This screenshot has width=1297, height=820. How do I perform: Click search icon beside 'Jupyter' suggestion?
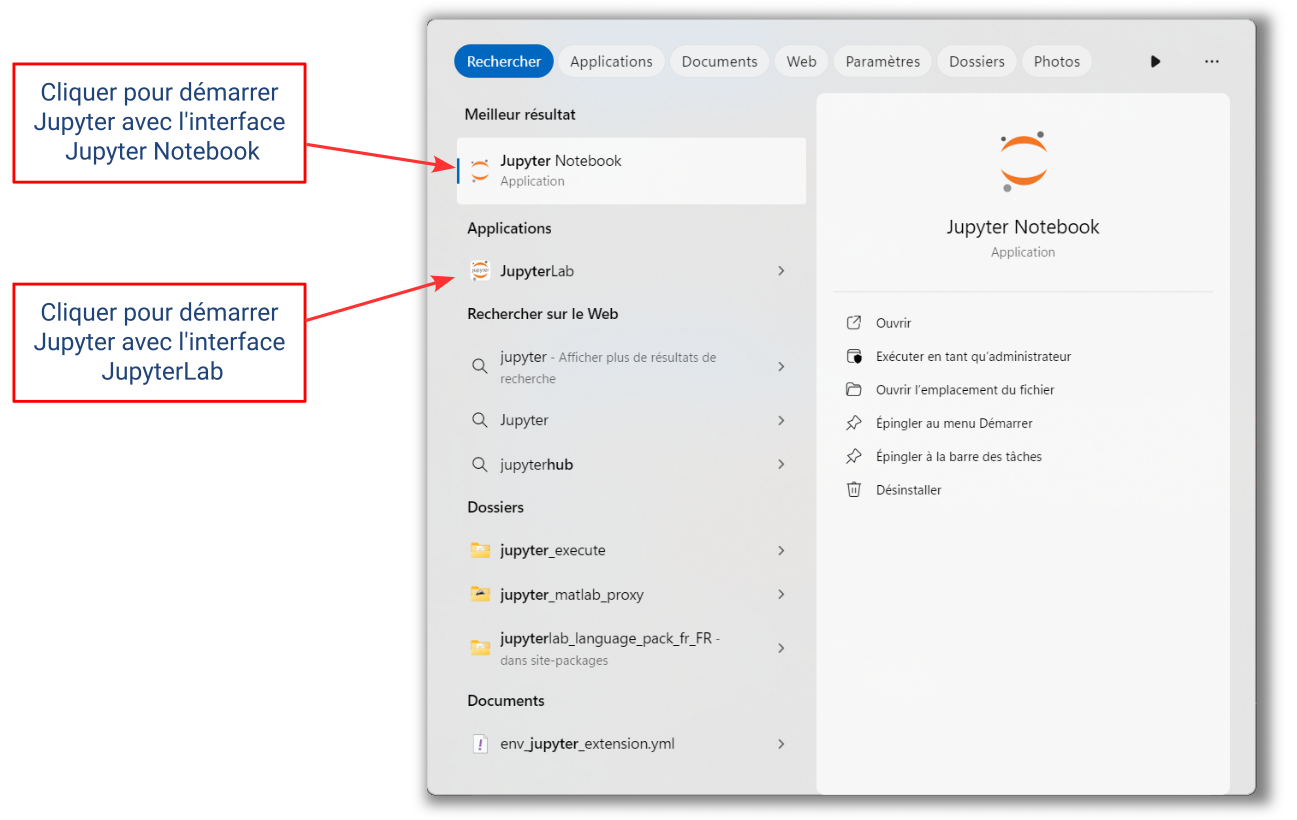tap(480, 420)
